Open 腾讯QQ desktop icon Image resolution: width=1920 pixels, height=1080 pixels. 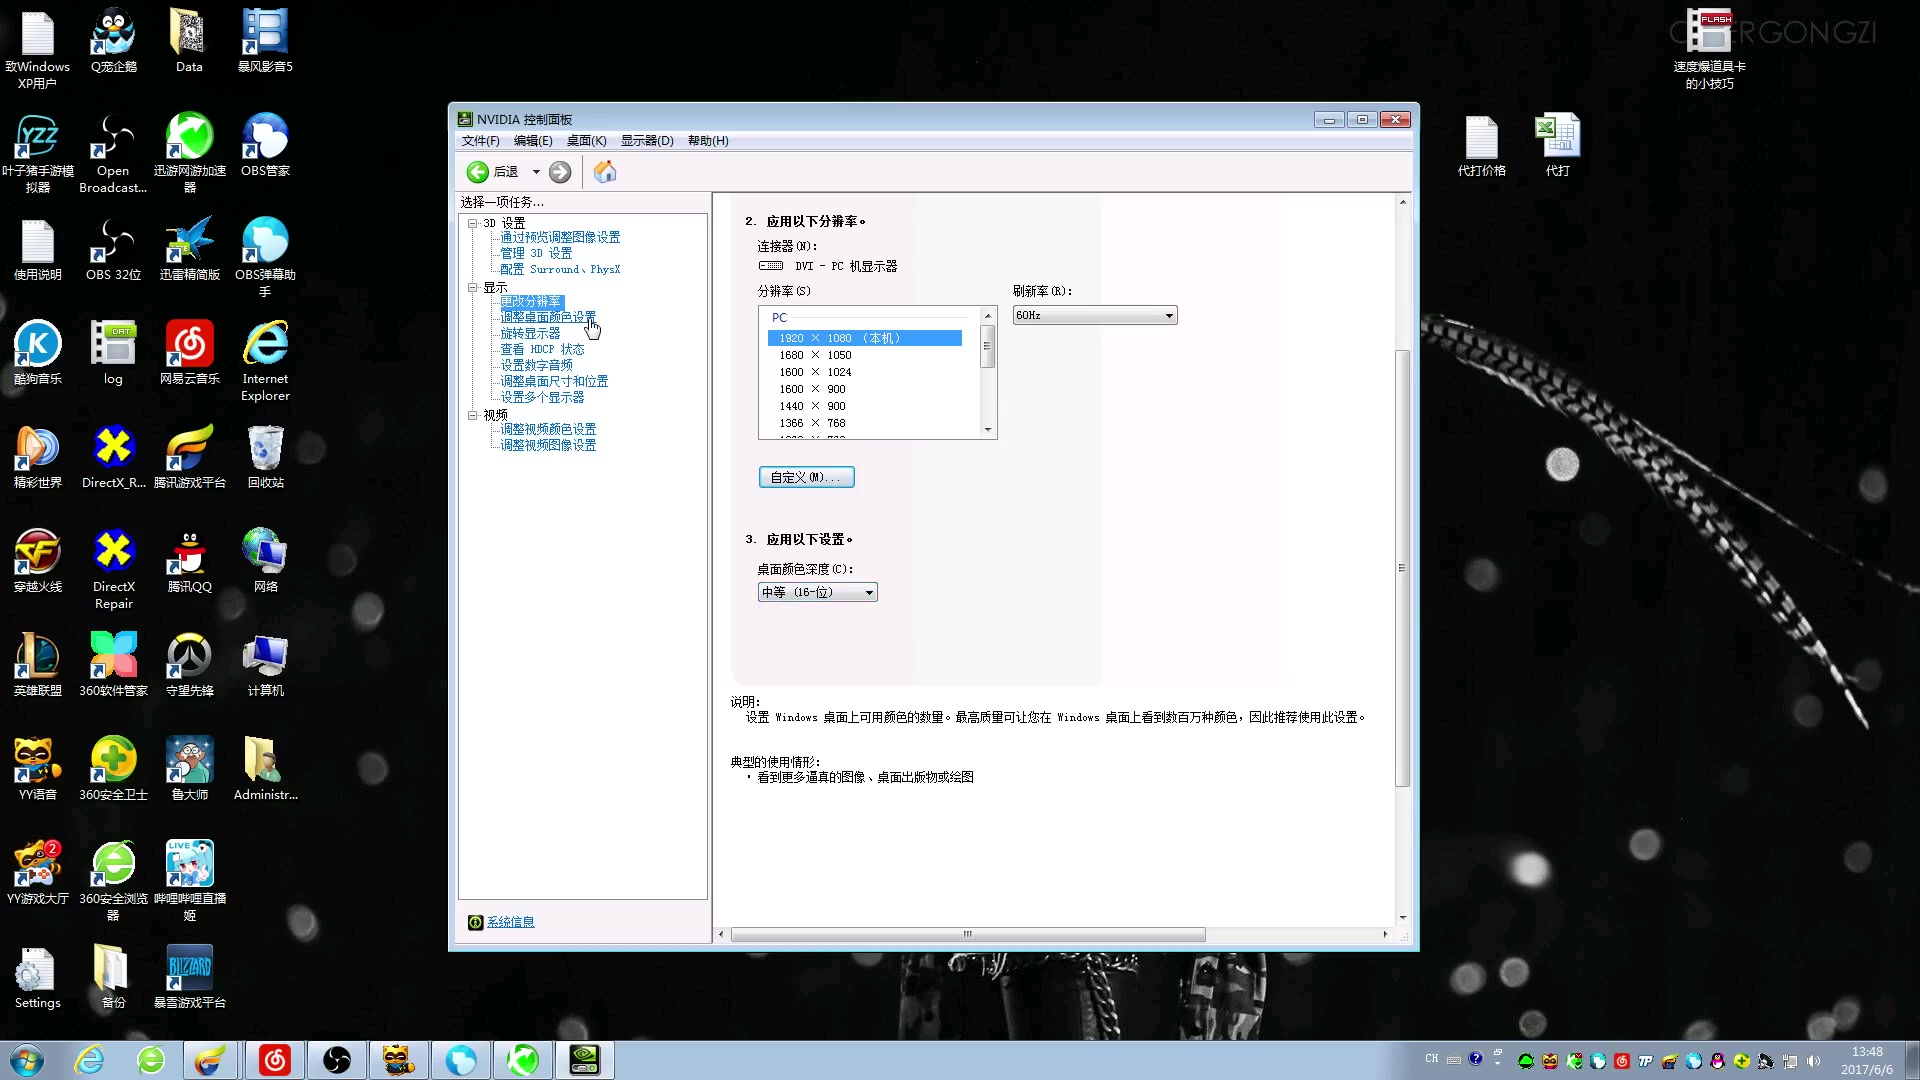pos(190,561)
